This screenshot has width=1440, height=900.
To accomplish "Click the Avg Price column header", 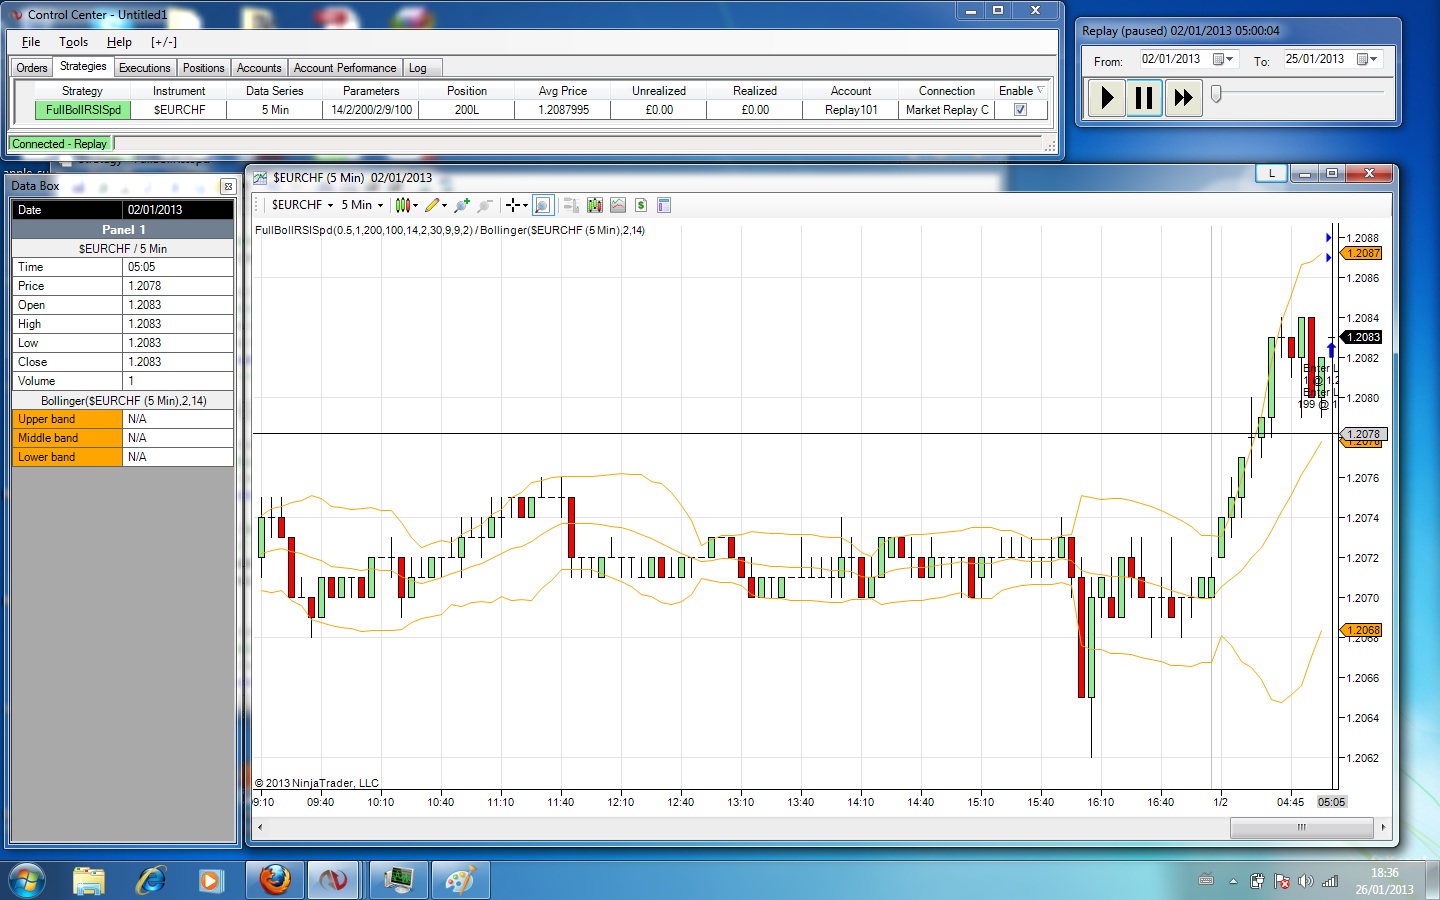I will tap(563, 91).
